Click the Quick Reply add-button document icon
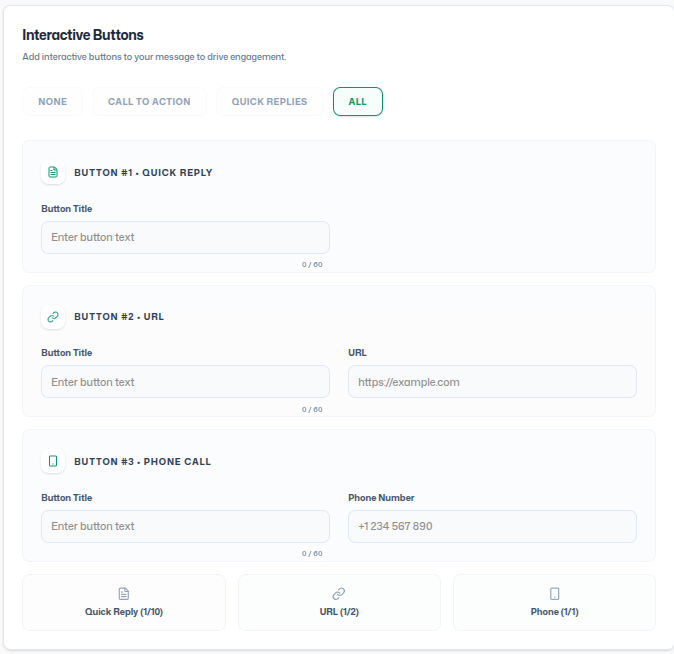The height and width of the screenshot is (654, 674). coord(124,594)
